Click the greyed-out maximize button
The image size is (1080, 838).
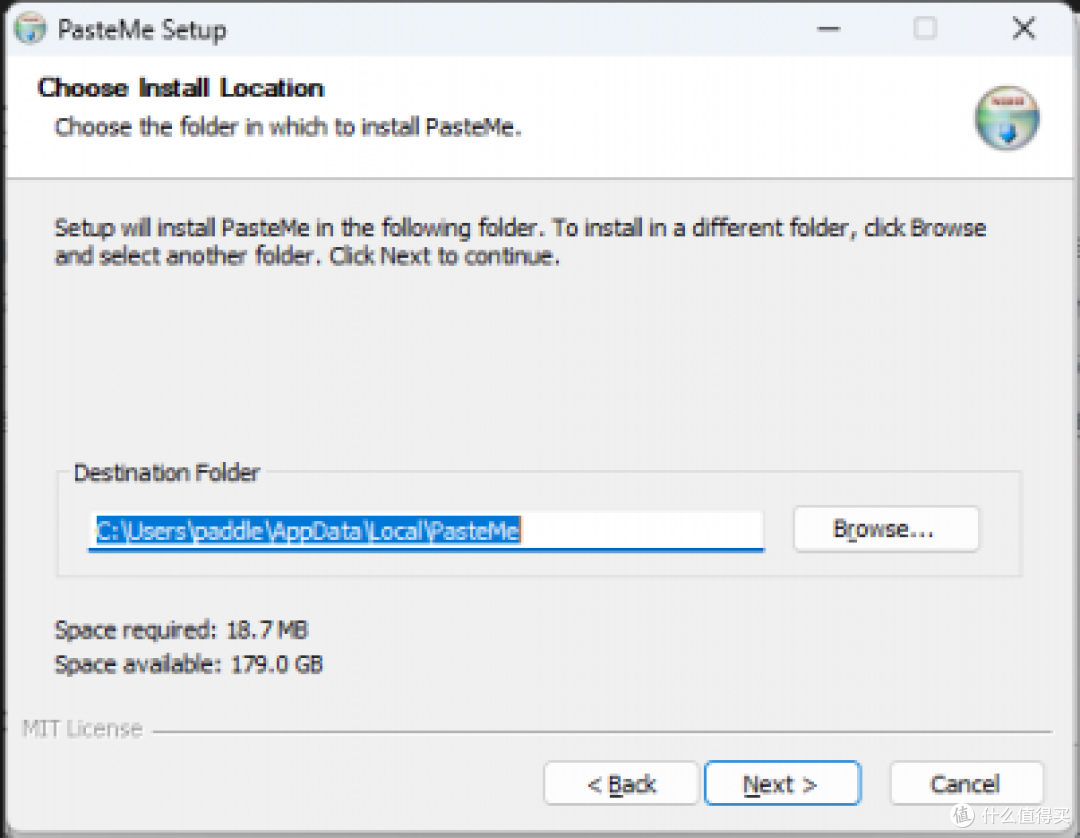924,29
